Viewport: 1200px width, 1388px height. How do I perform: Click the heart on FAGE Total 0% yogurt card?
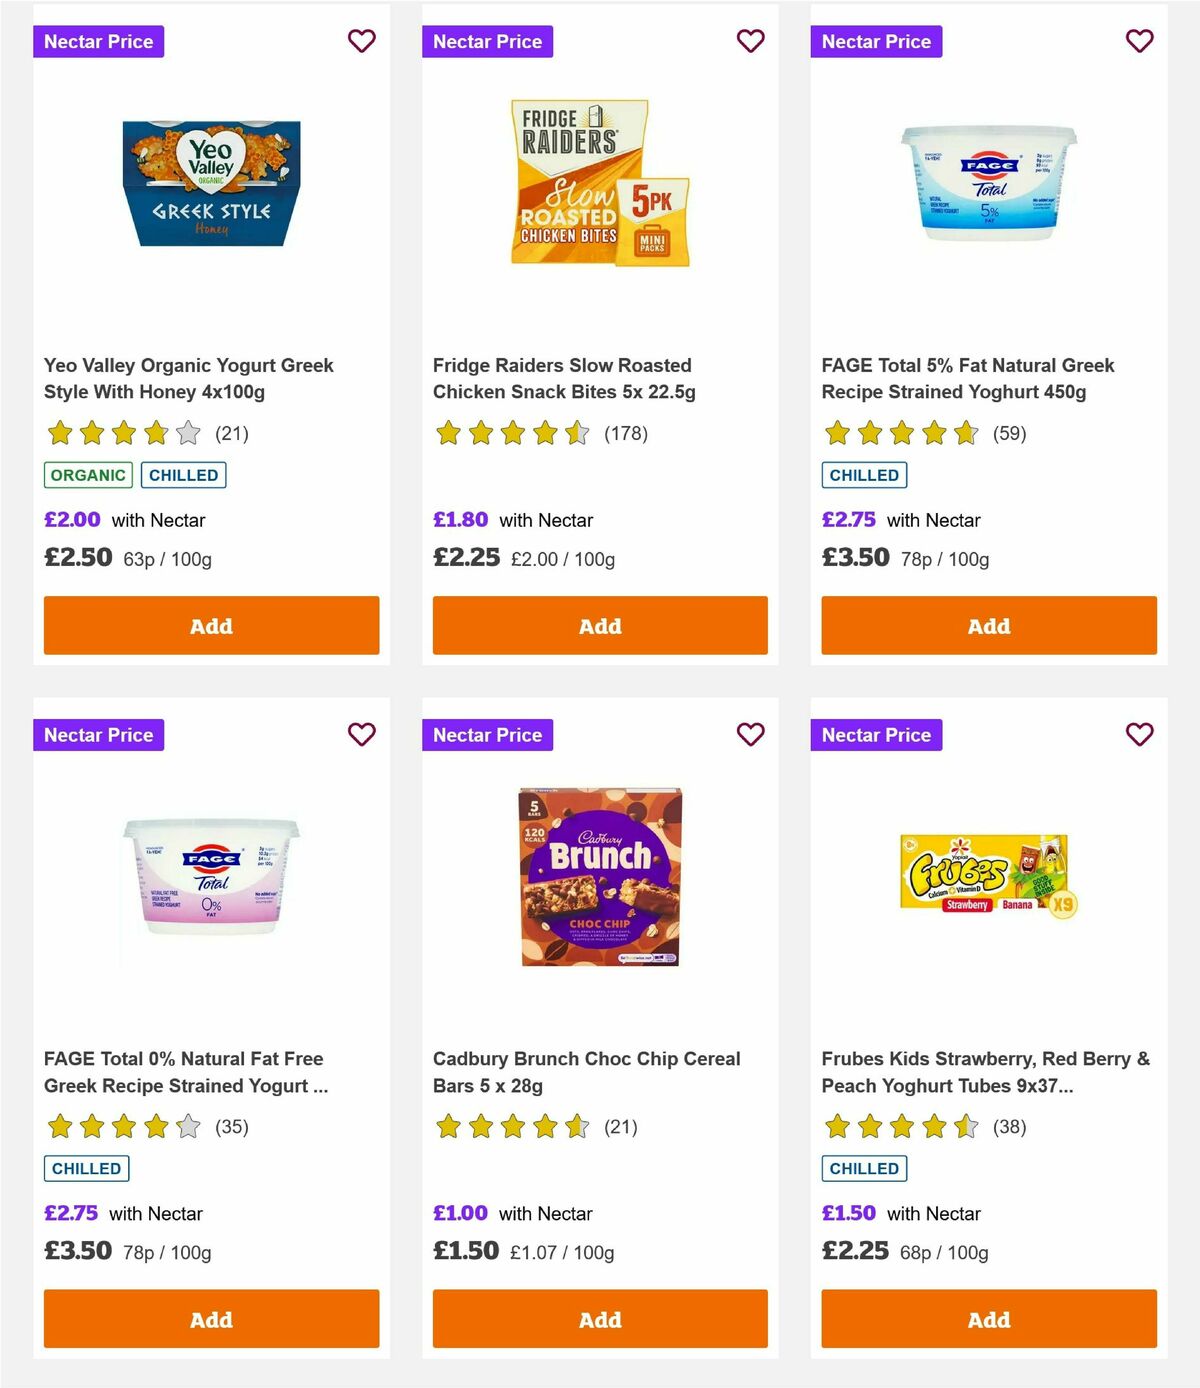coord(362,734)
